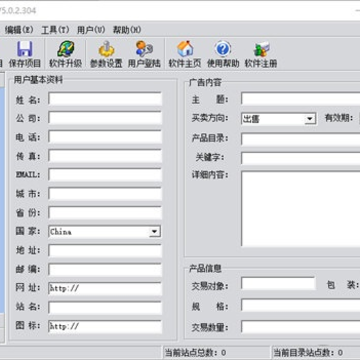Click the 规格 specification input field

point(301,305)
